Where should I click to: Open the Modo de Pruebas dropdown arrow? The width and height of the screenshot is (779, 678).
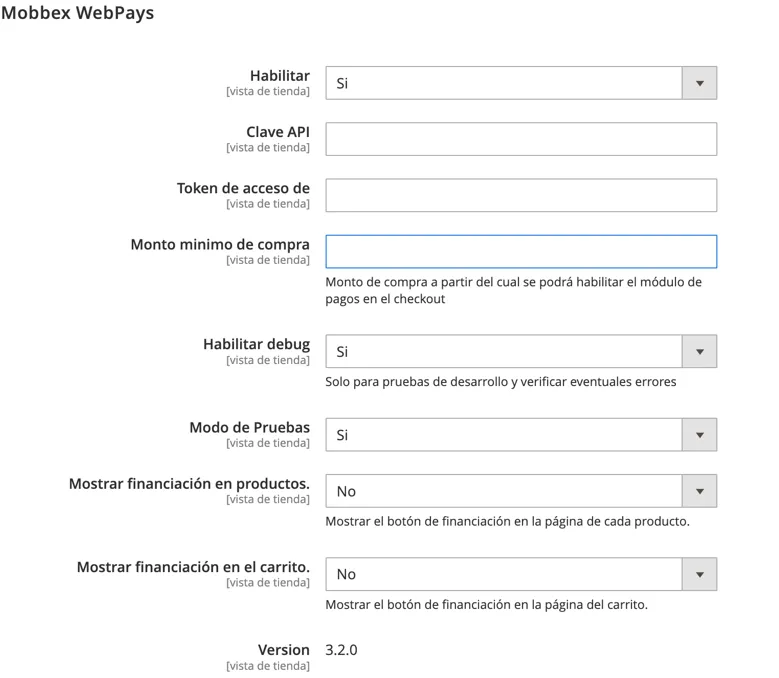[699, 435]
